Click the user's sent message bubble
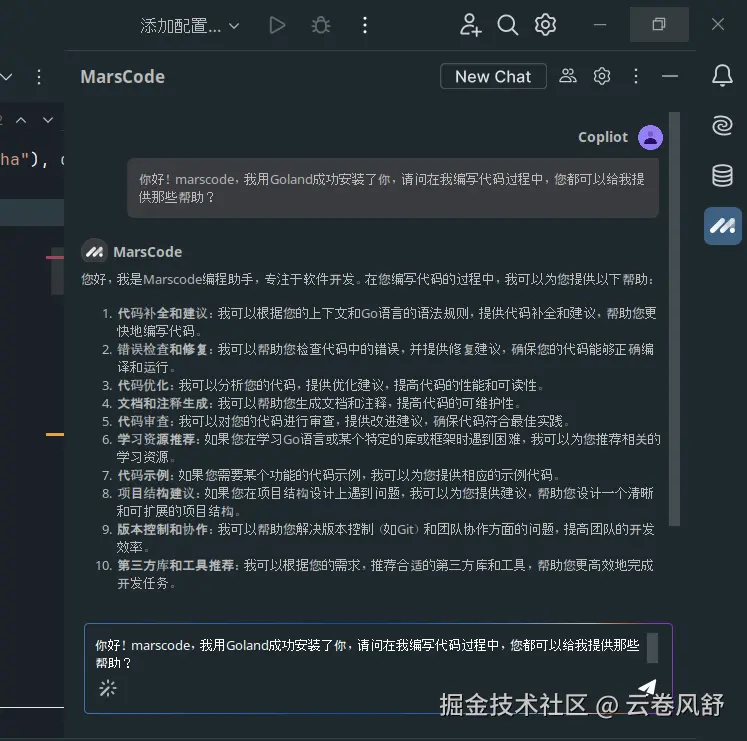The height and width of the screenshot is (741, 747). point(393,188)
